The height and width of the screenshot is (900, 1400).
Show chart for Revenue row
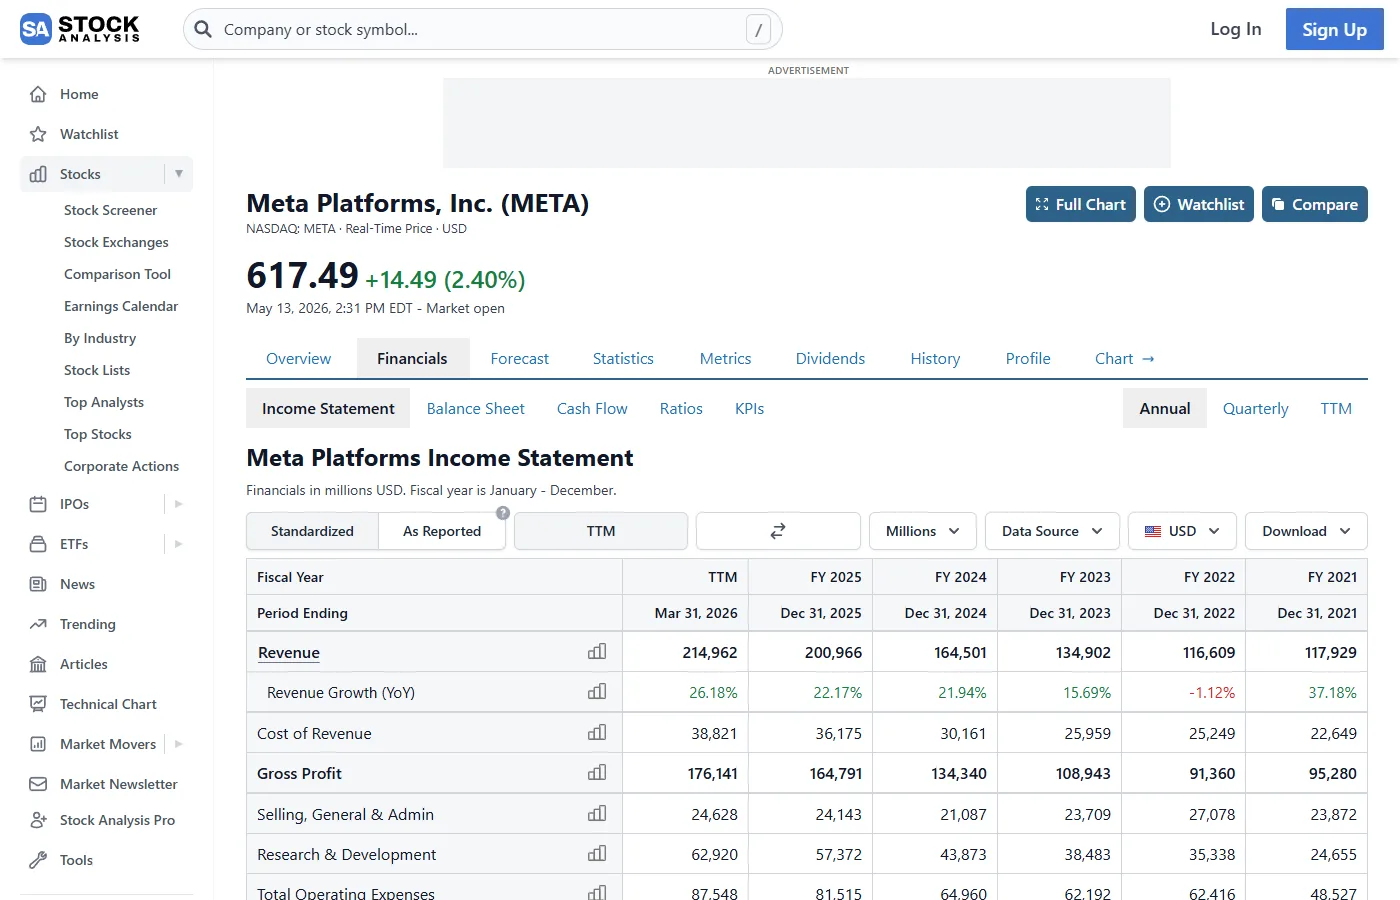click(597, 652)
